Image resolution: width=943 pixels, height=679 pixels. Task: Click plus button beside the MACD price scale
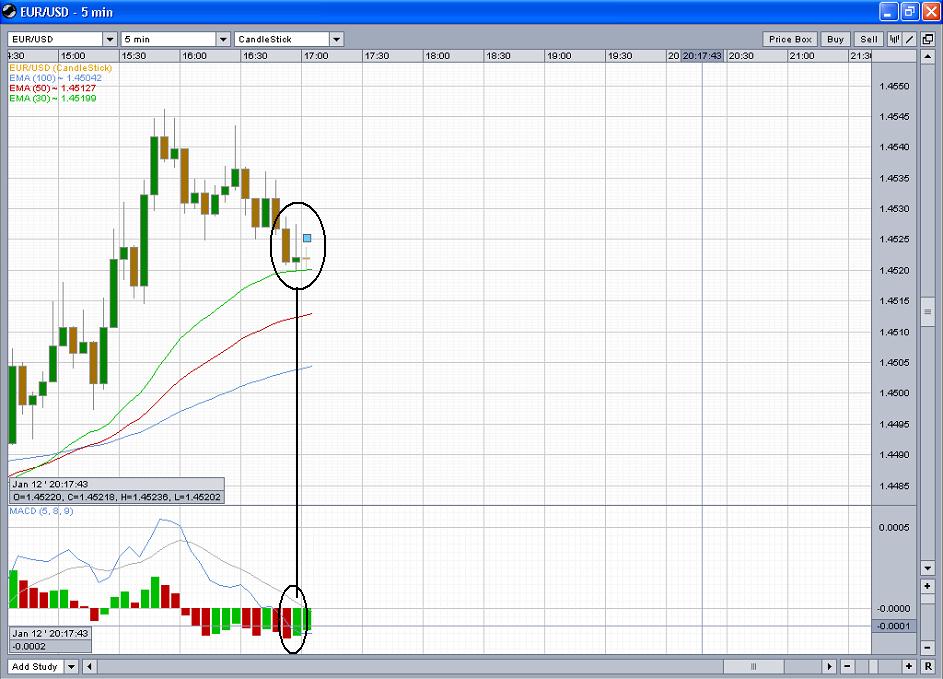pyautogui.click(x=927, y=586)
